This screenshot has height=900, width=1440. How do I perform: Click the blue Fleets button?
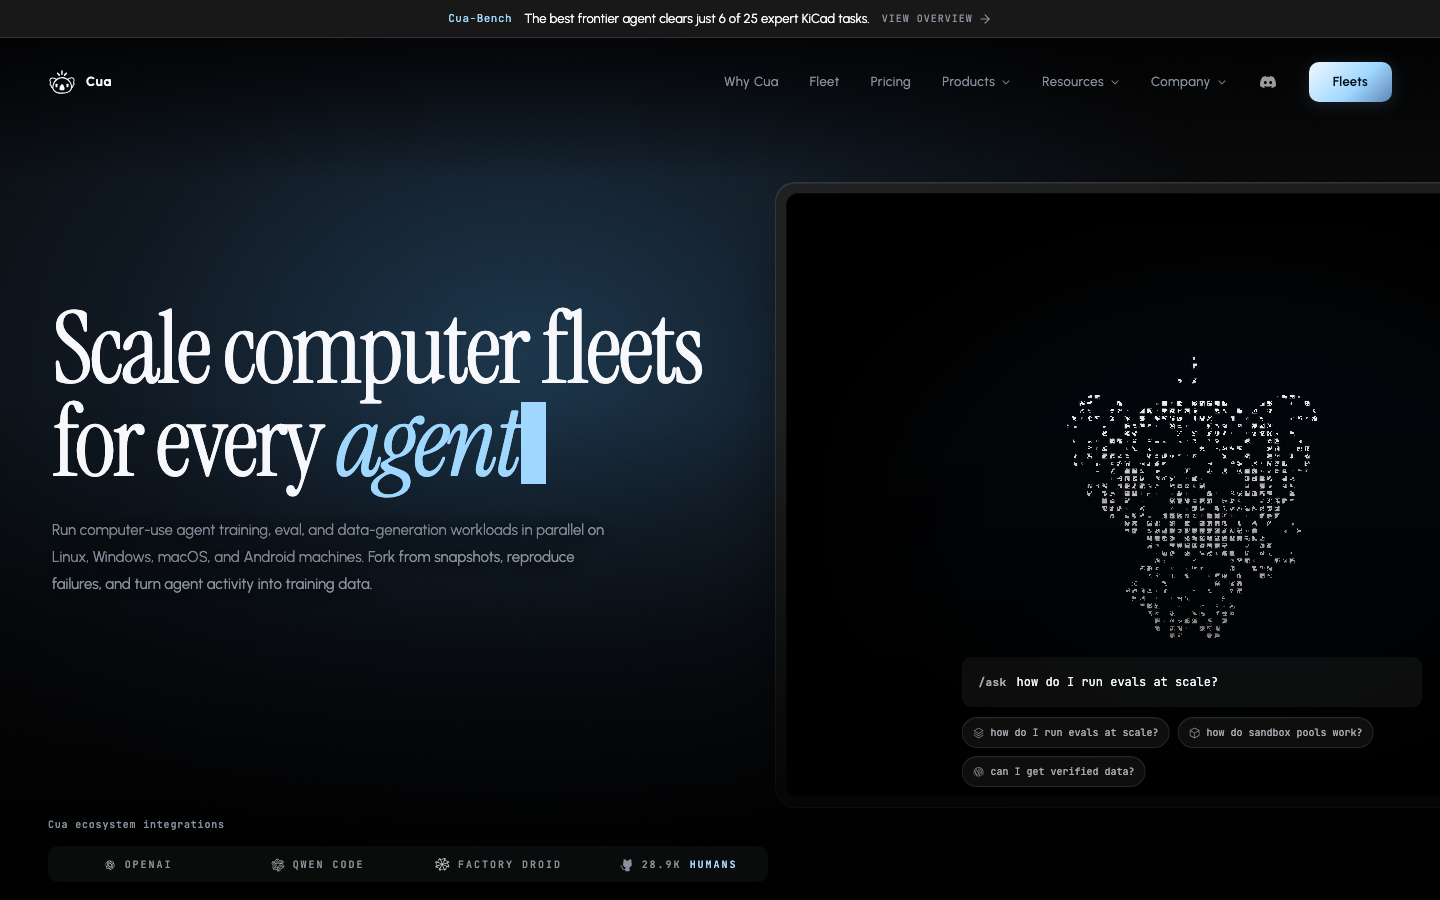coord(1350,82)
